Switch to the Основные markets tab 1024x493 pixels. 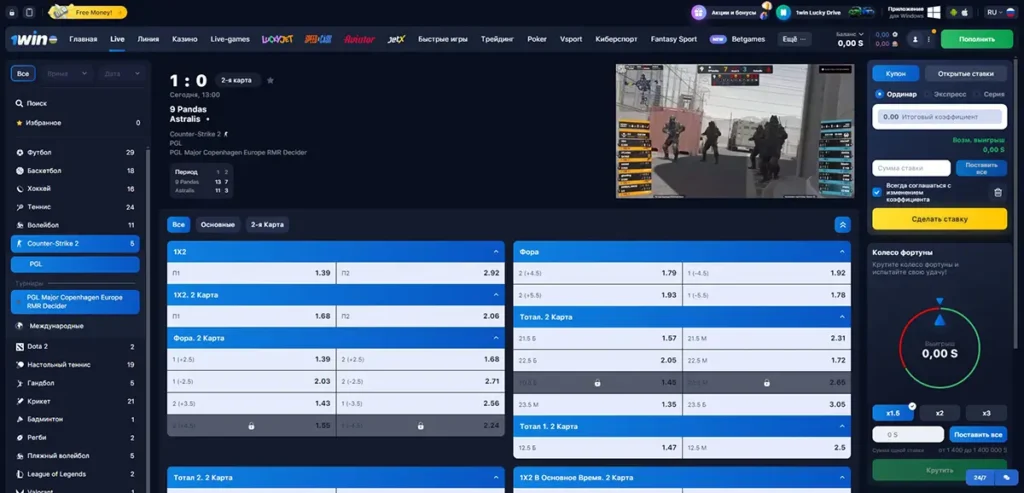pos(217,225)
